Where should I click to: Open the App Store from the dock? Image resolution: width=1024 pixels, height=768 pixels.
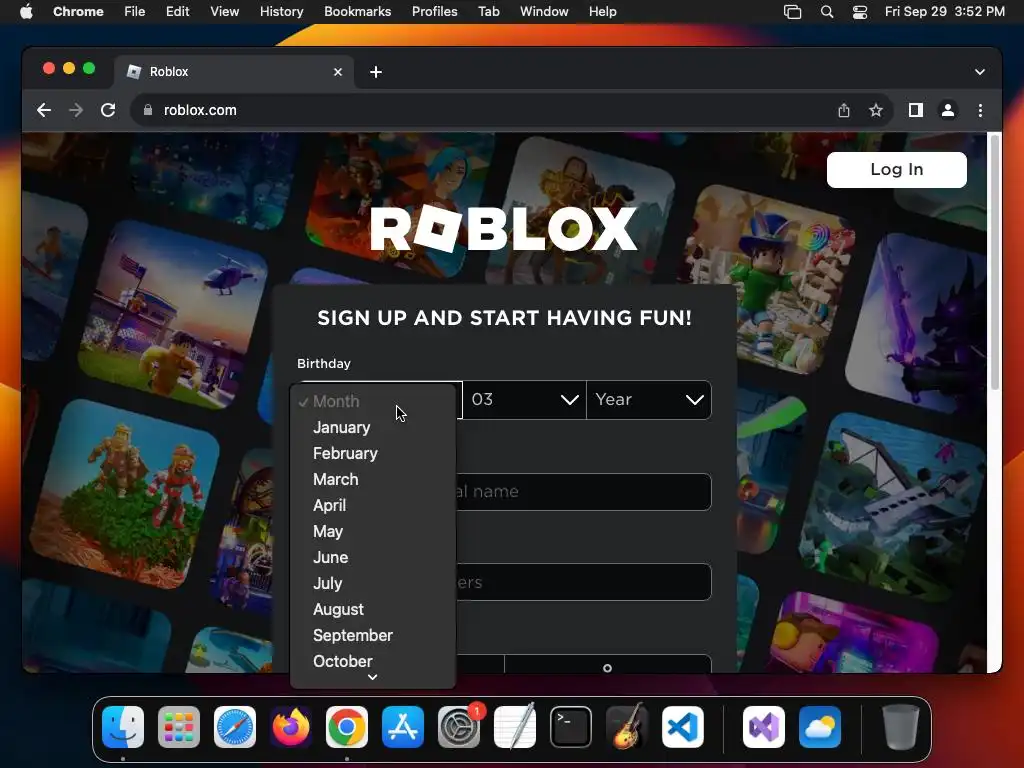[403, 727]
